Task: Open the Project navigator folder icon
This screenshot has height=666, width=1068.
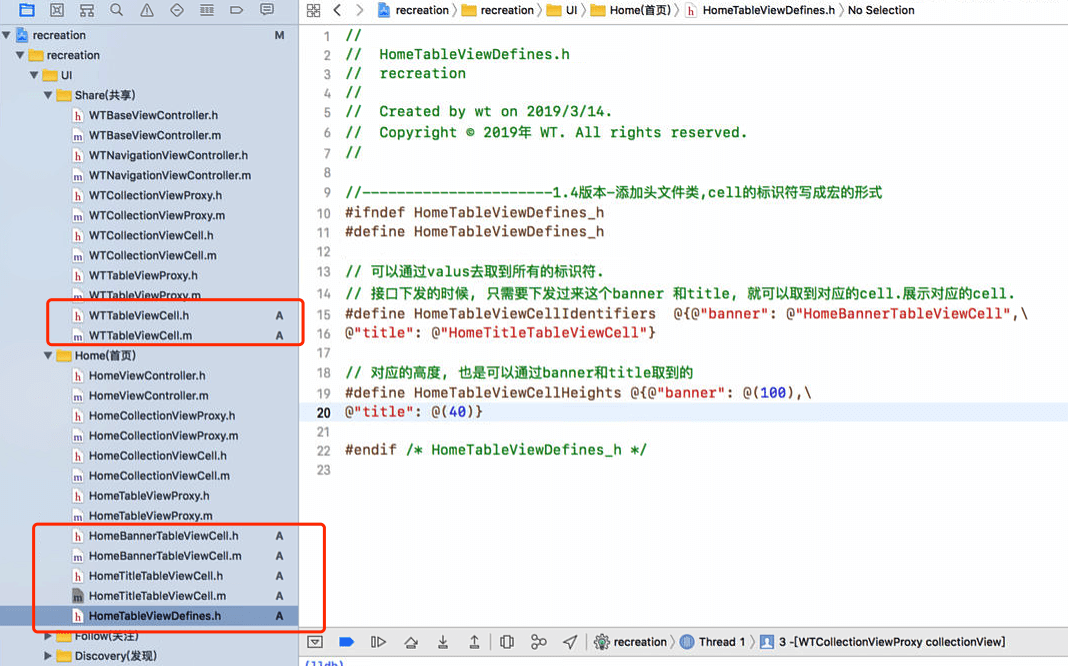Action: pyautogui.click(x=27, y=10)
